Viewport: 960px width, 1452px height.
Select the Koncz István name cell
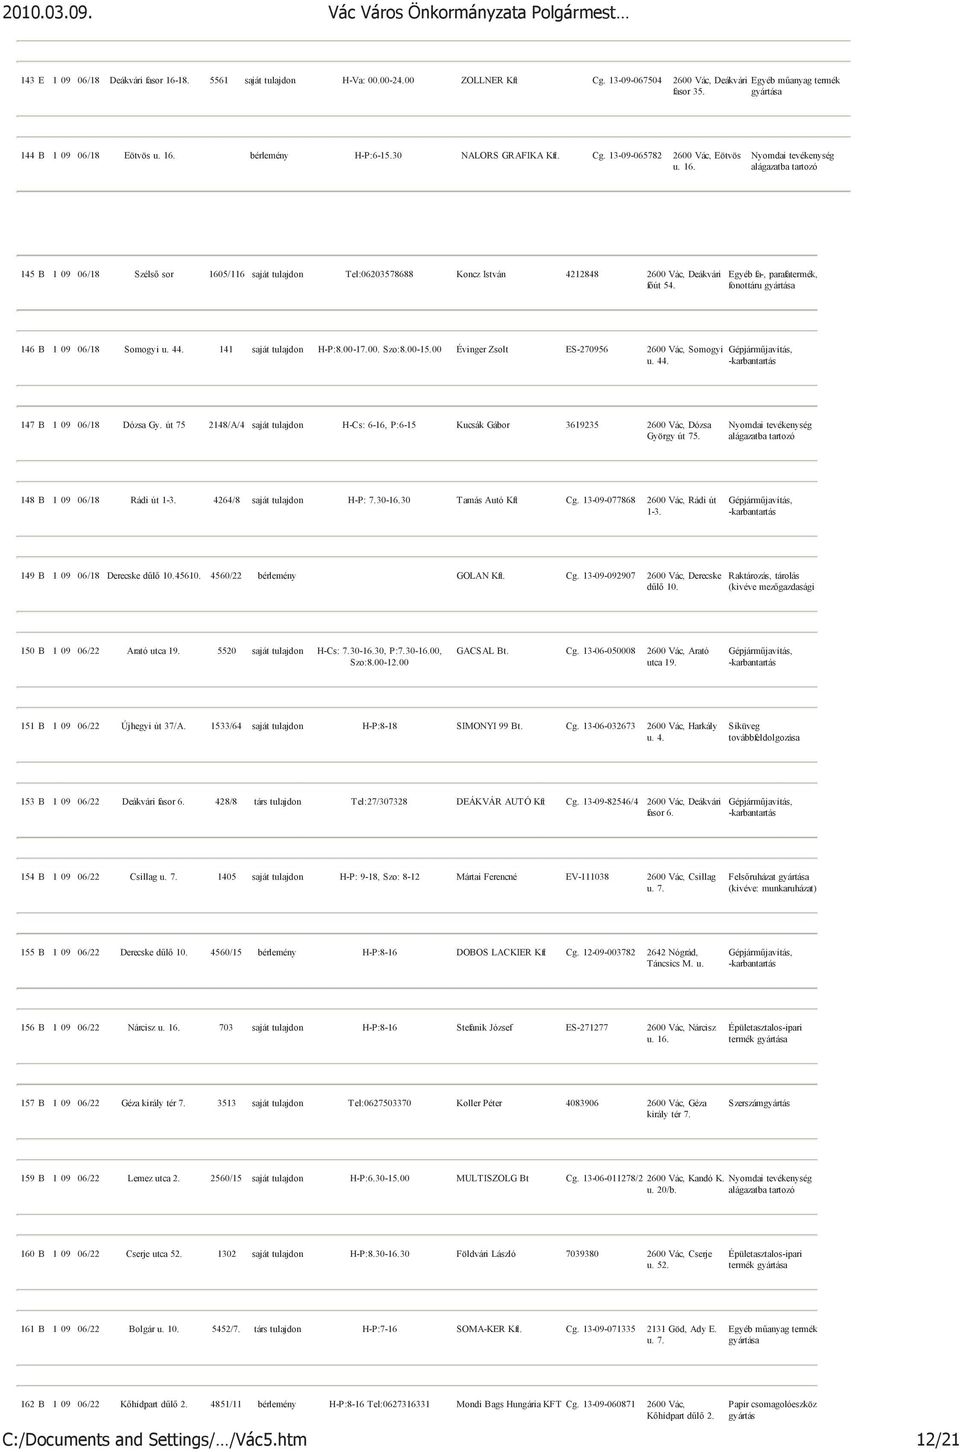[x=480, y=274]
